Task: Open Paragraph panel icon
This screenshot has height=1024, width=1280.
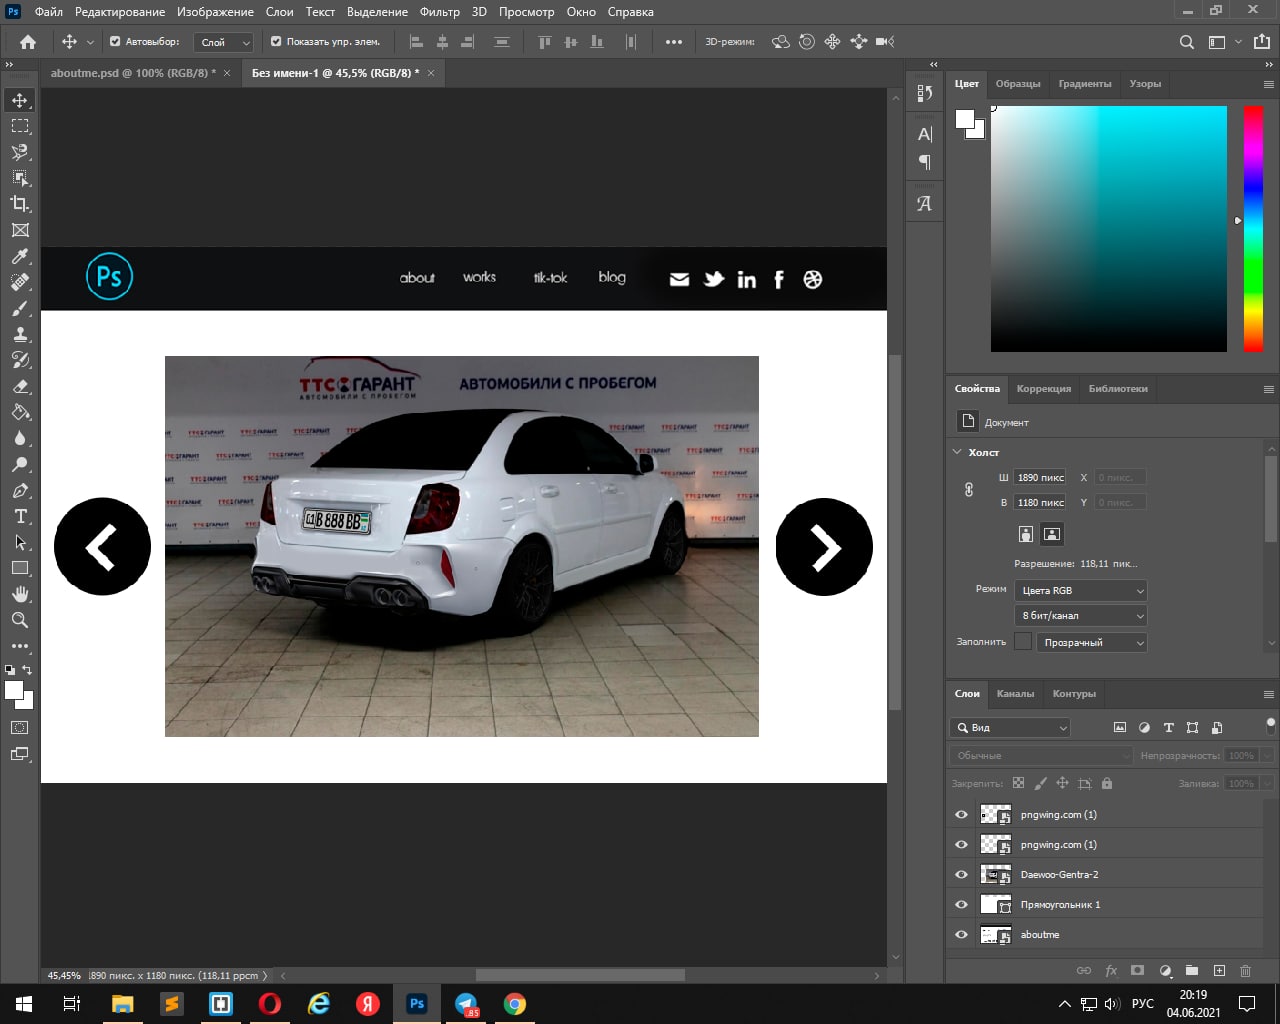Action: [x=925, y=162]
